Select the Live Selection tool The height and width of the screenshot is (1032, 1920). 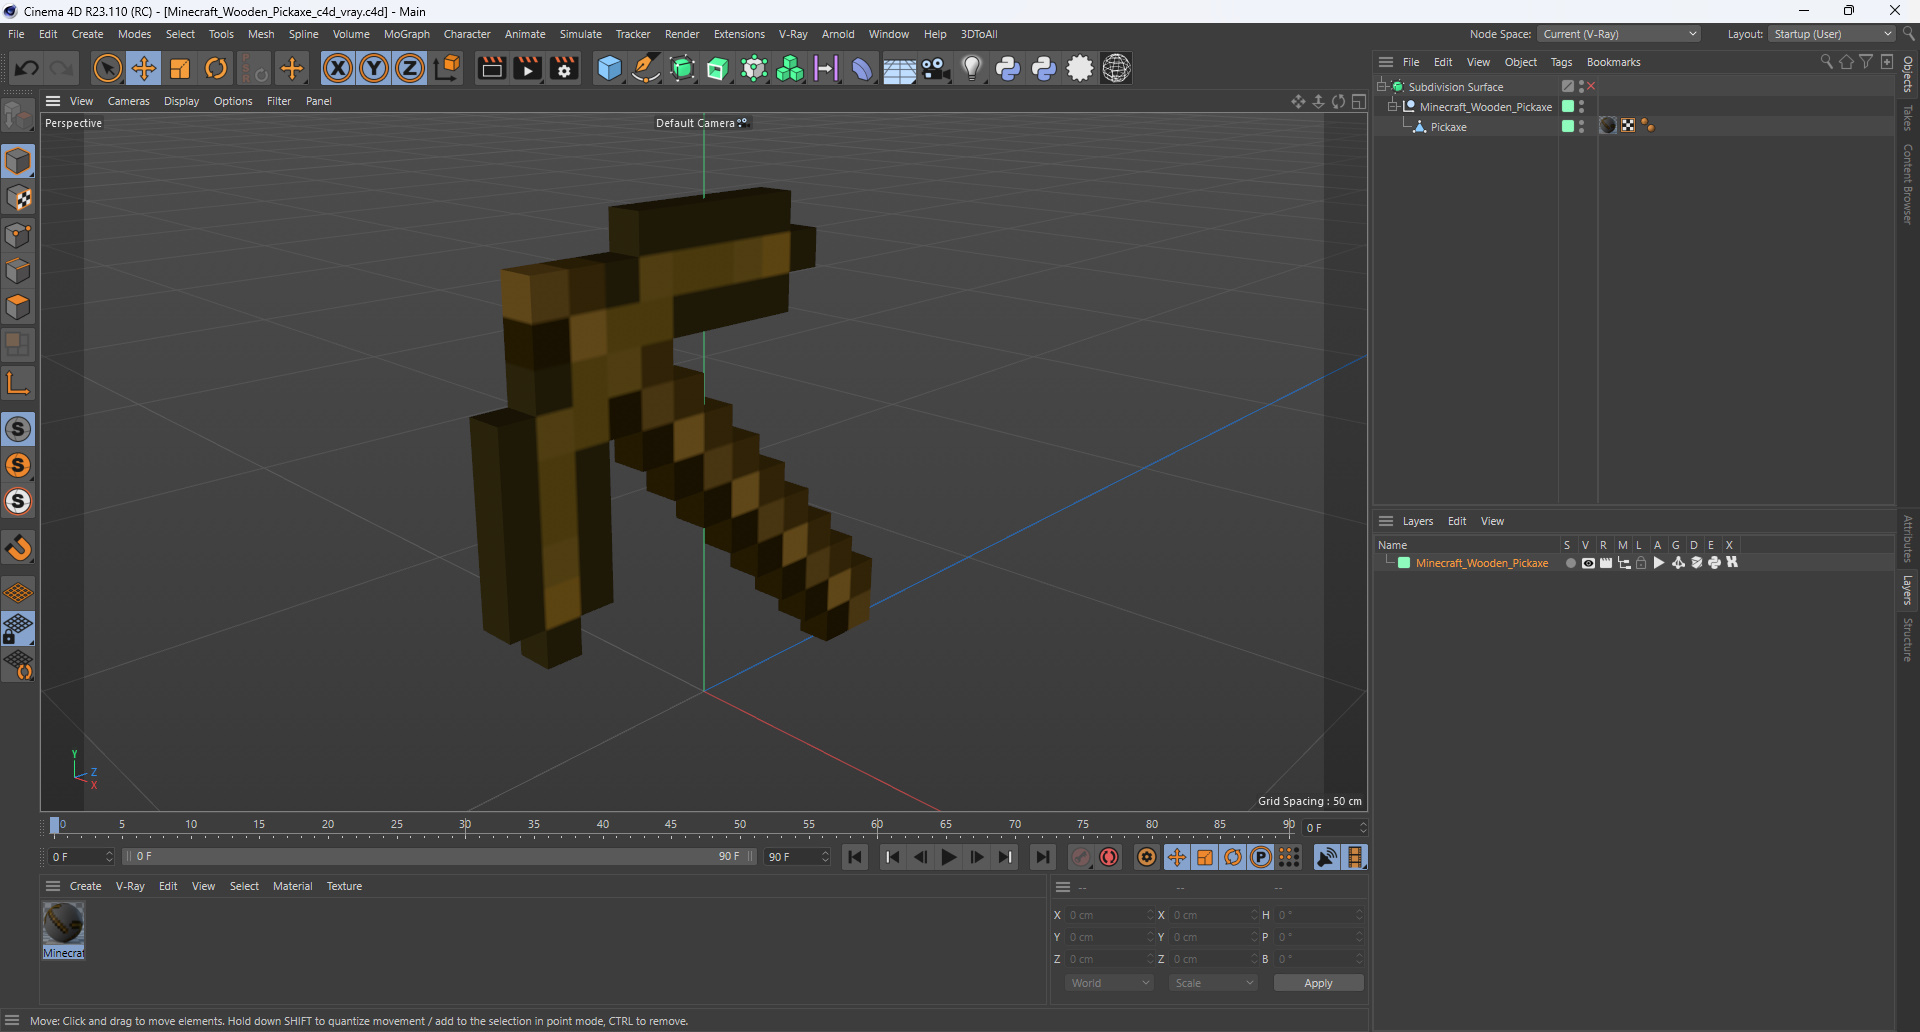pos(107,68)
